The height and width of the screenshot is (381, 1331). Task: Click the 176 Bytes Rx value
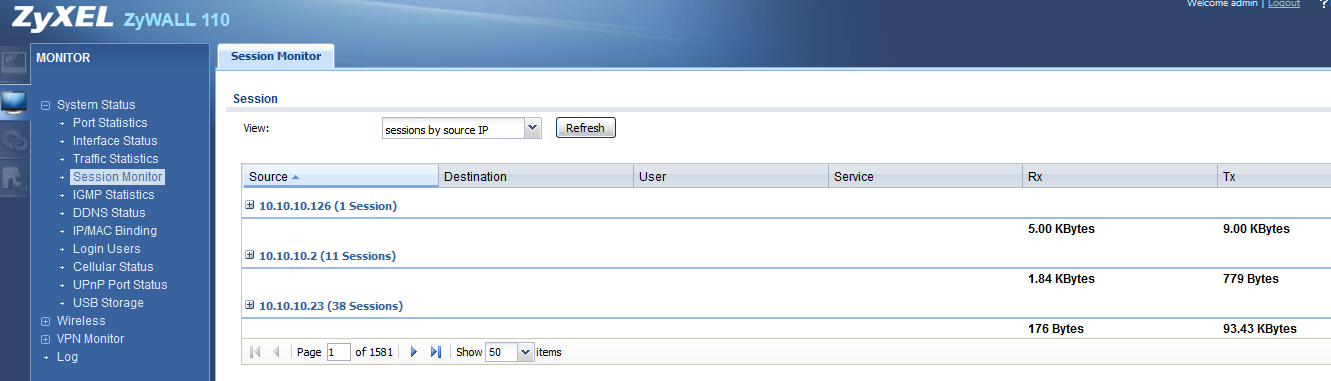click(x=1055, y=329)
